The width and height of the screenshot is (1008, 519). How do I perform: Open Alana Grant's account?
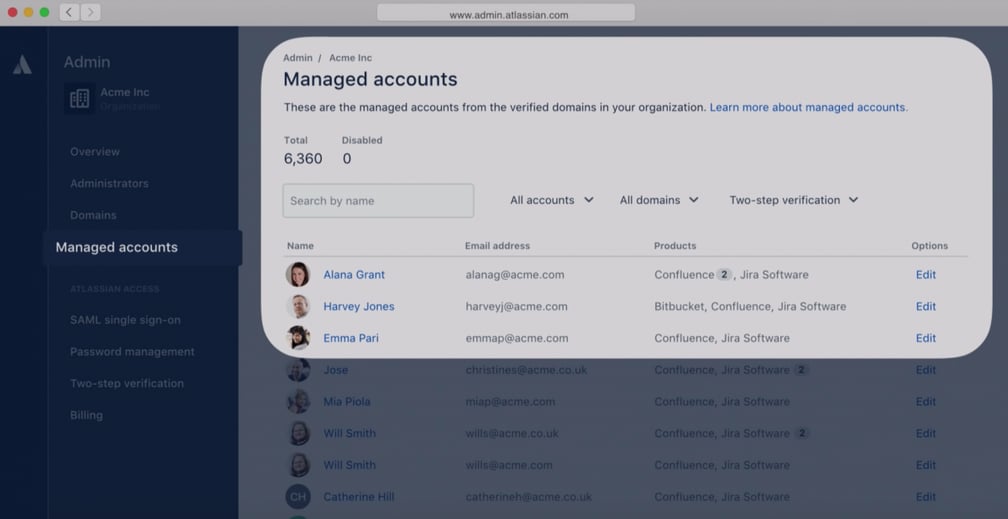tap(354, 275)
